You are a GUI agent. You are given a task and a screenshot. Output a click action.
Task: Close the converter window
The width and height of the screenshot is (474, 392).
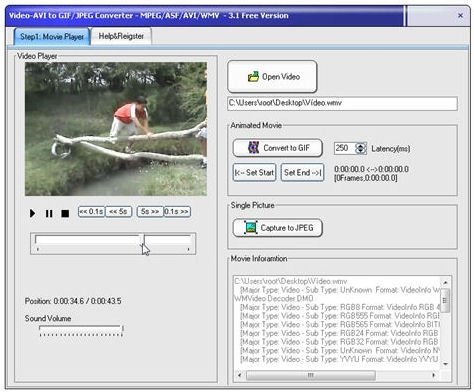click(x=460, y=15)
